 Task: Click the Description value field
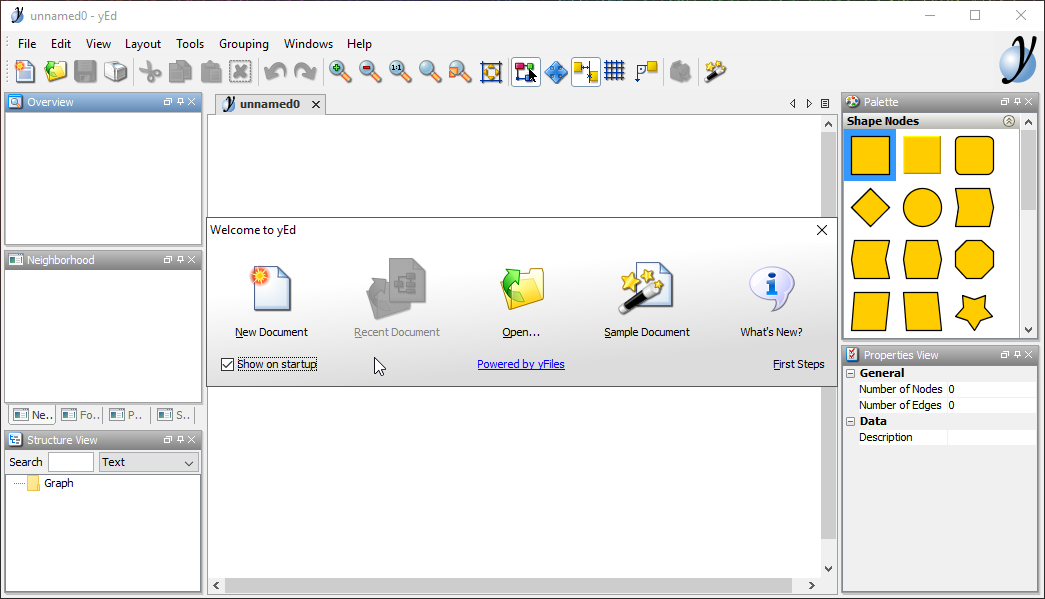pyautogui.click(x=992, y=438)
